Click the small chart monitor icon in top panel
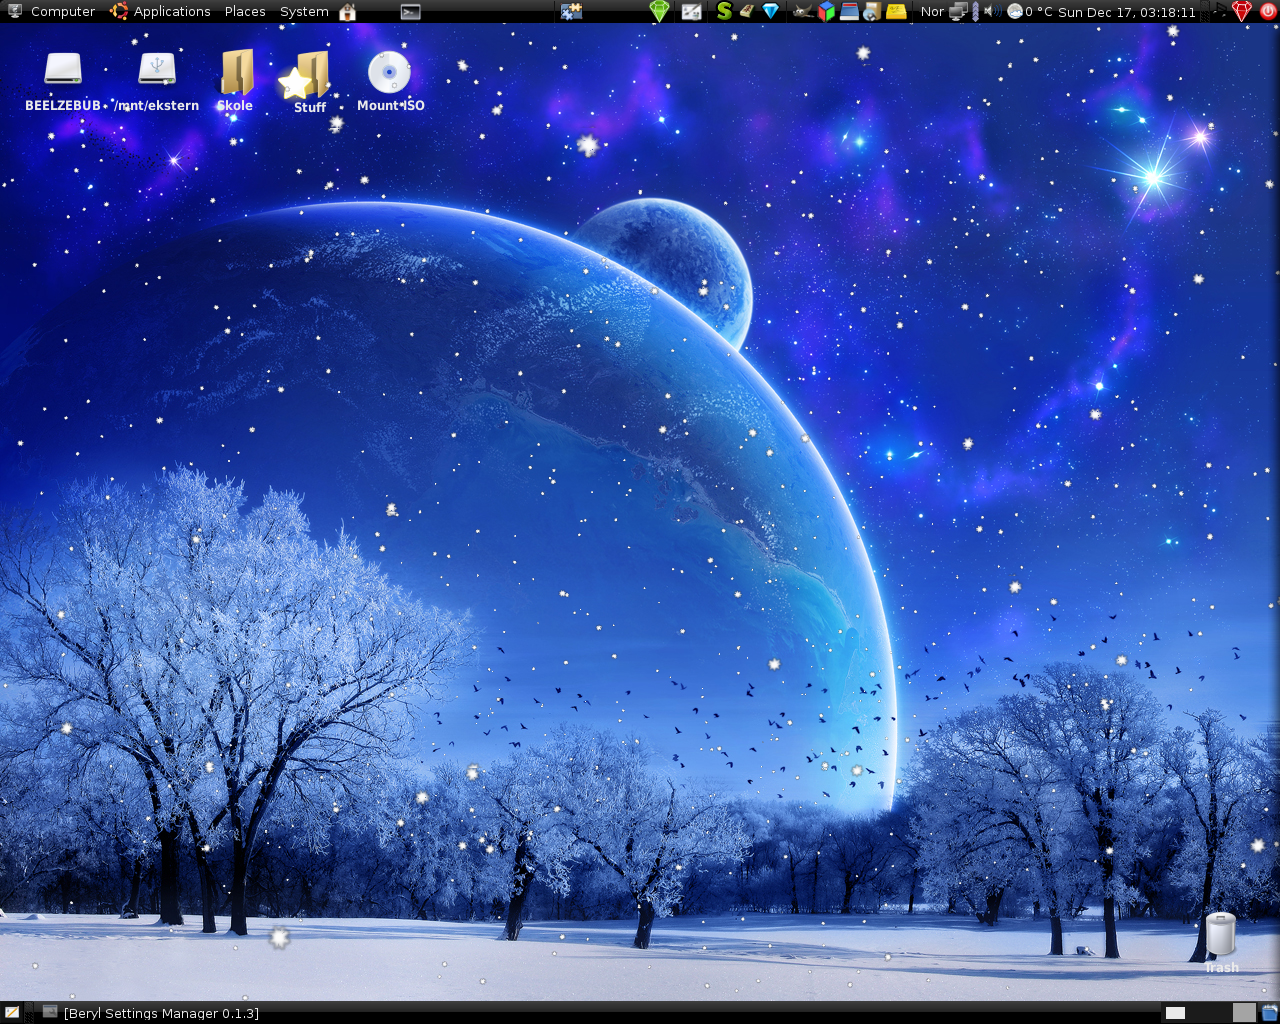 tap(691, 12)
